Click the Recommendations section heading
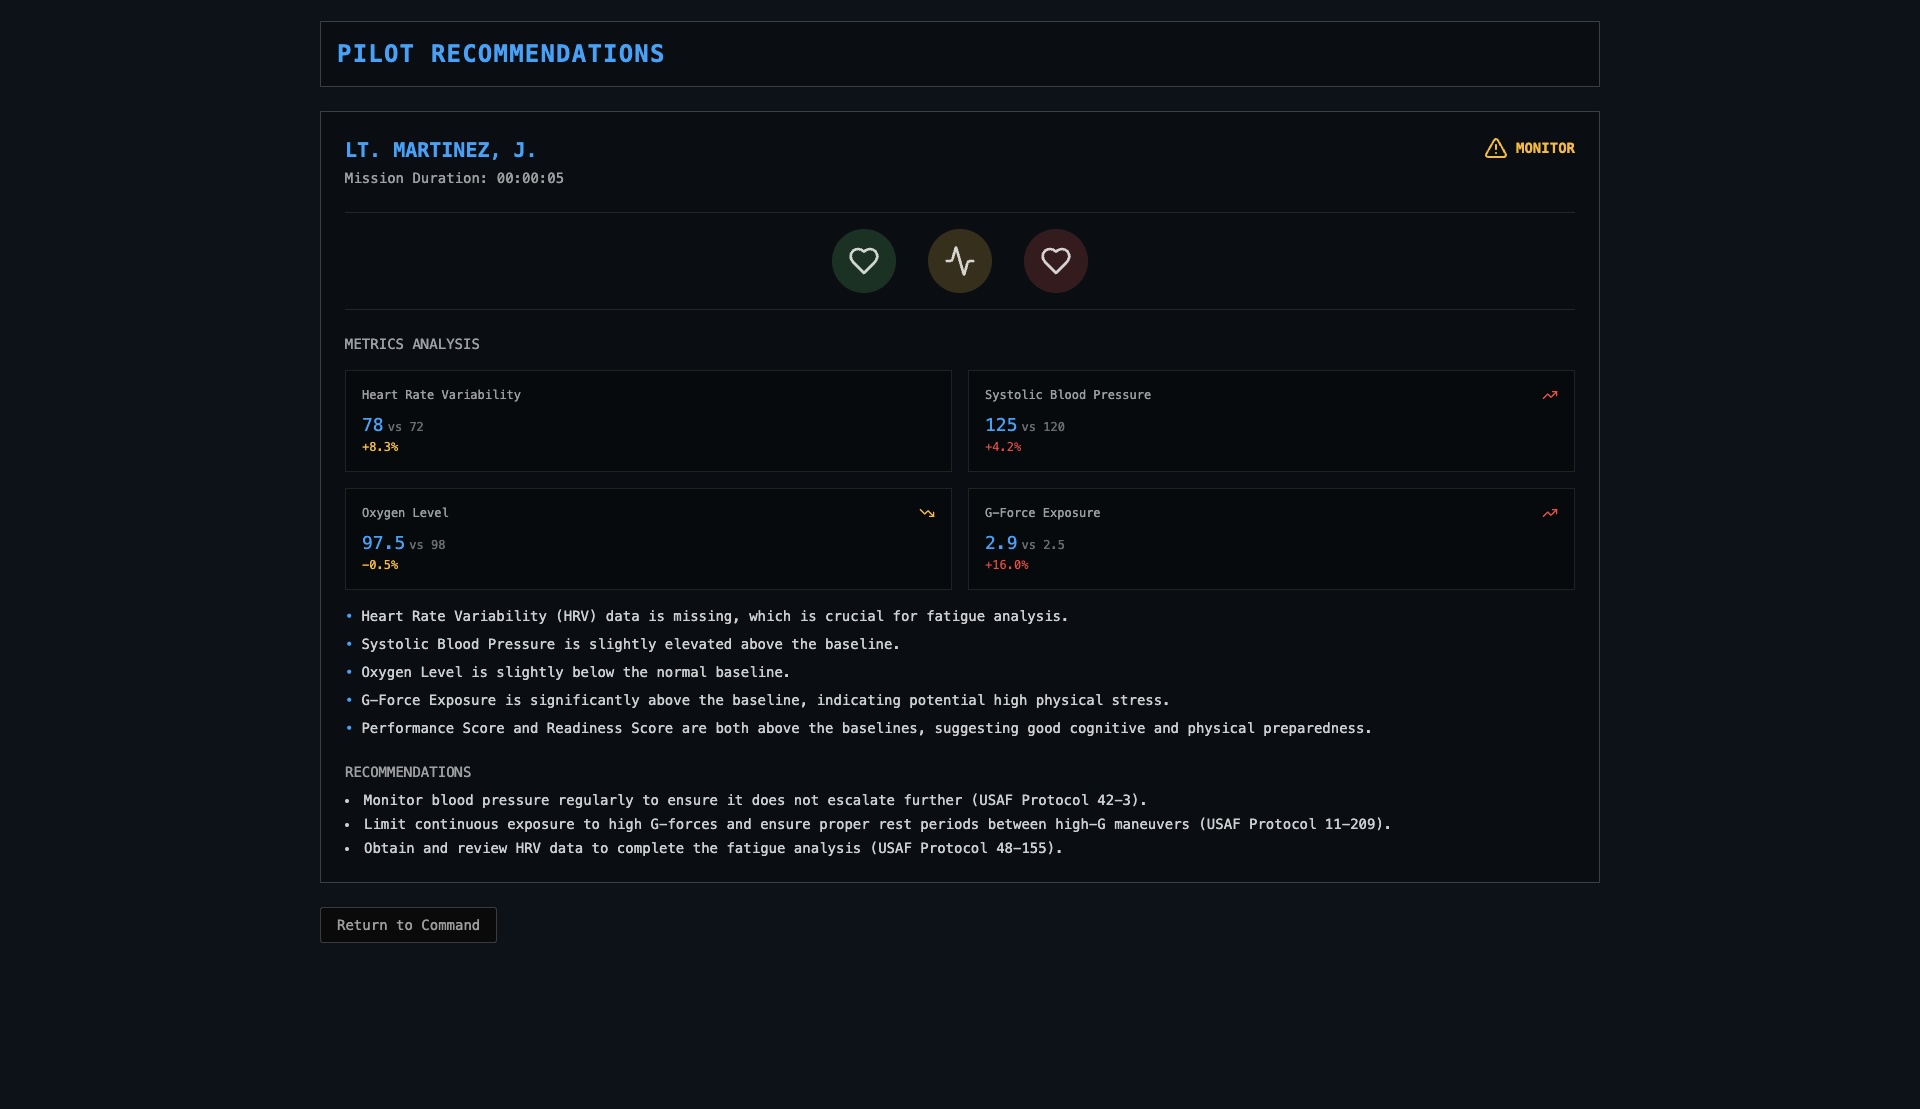This screenshot has height=1109, width=1920. pos(407,772)
